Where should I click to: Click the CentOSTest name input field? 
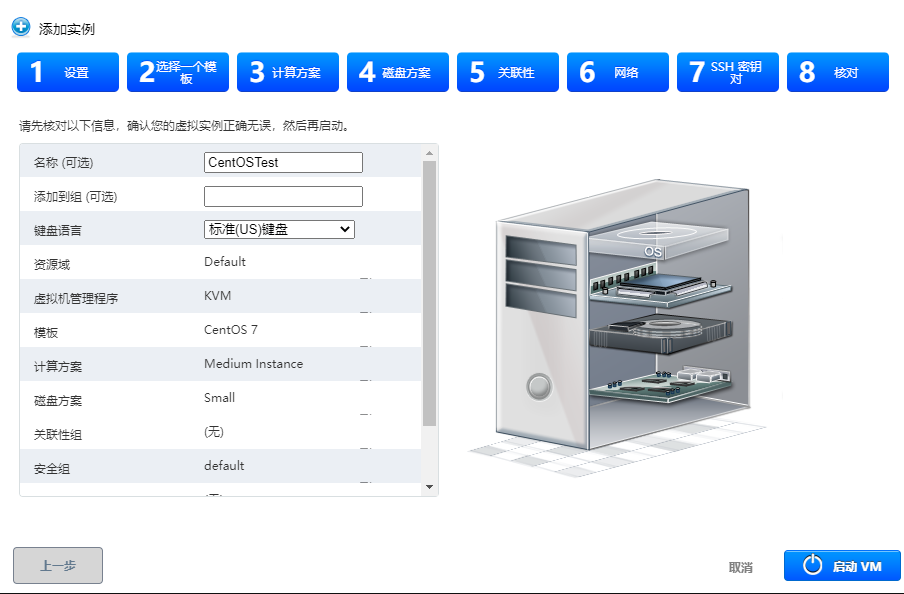tap(282, 162)
